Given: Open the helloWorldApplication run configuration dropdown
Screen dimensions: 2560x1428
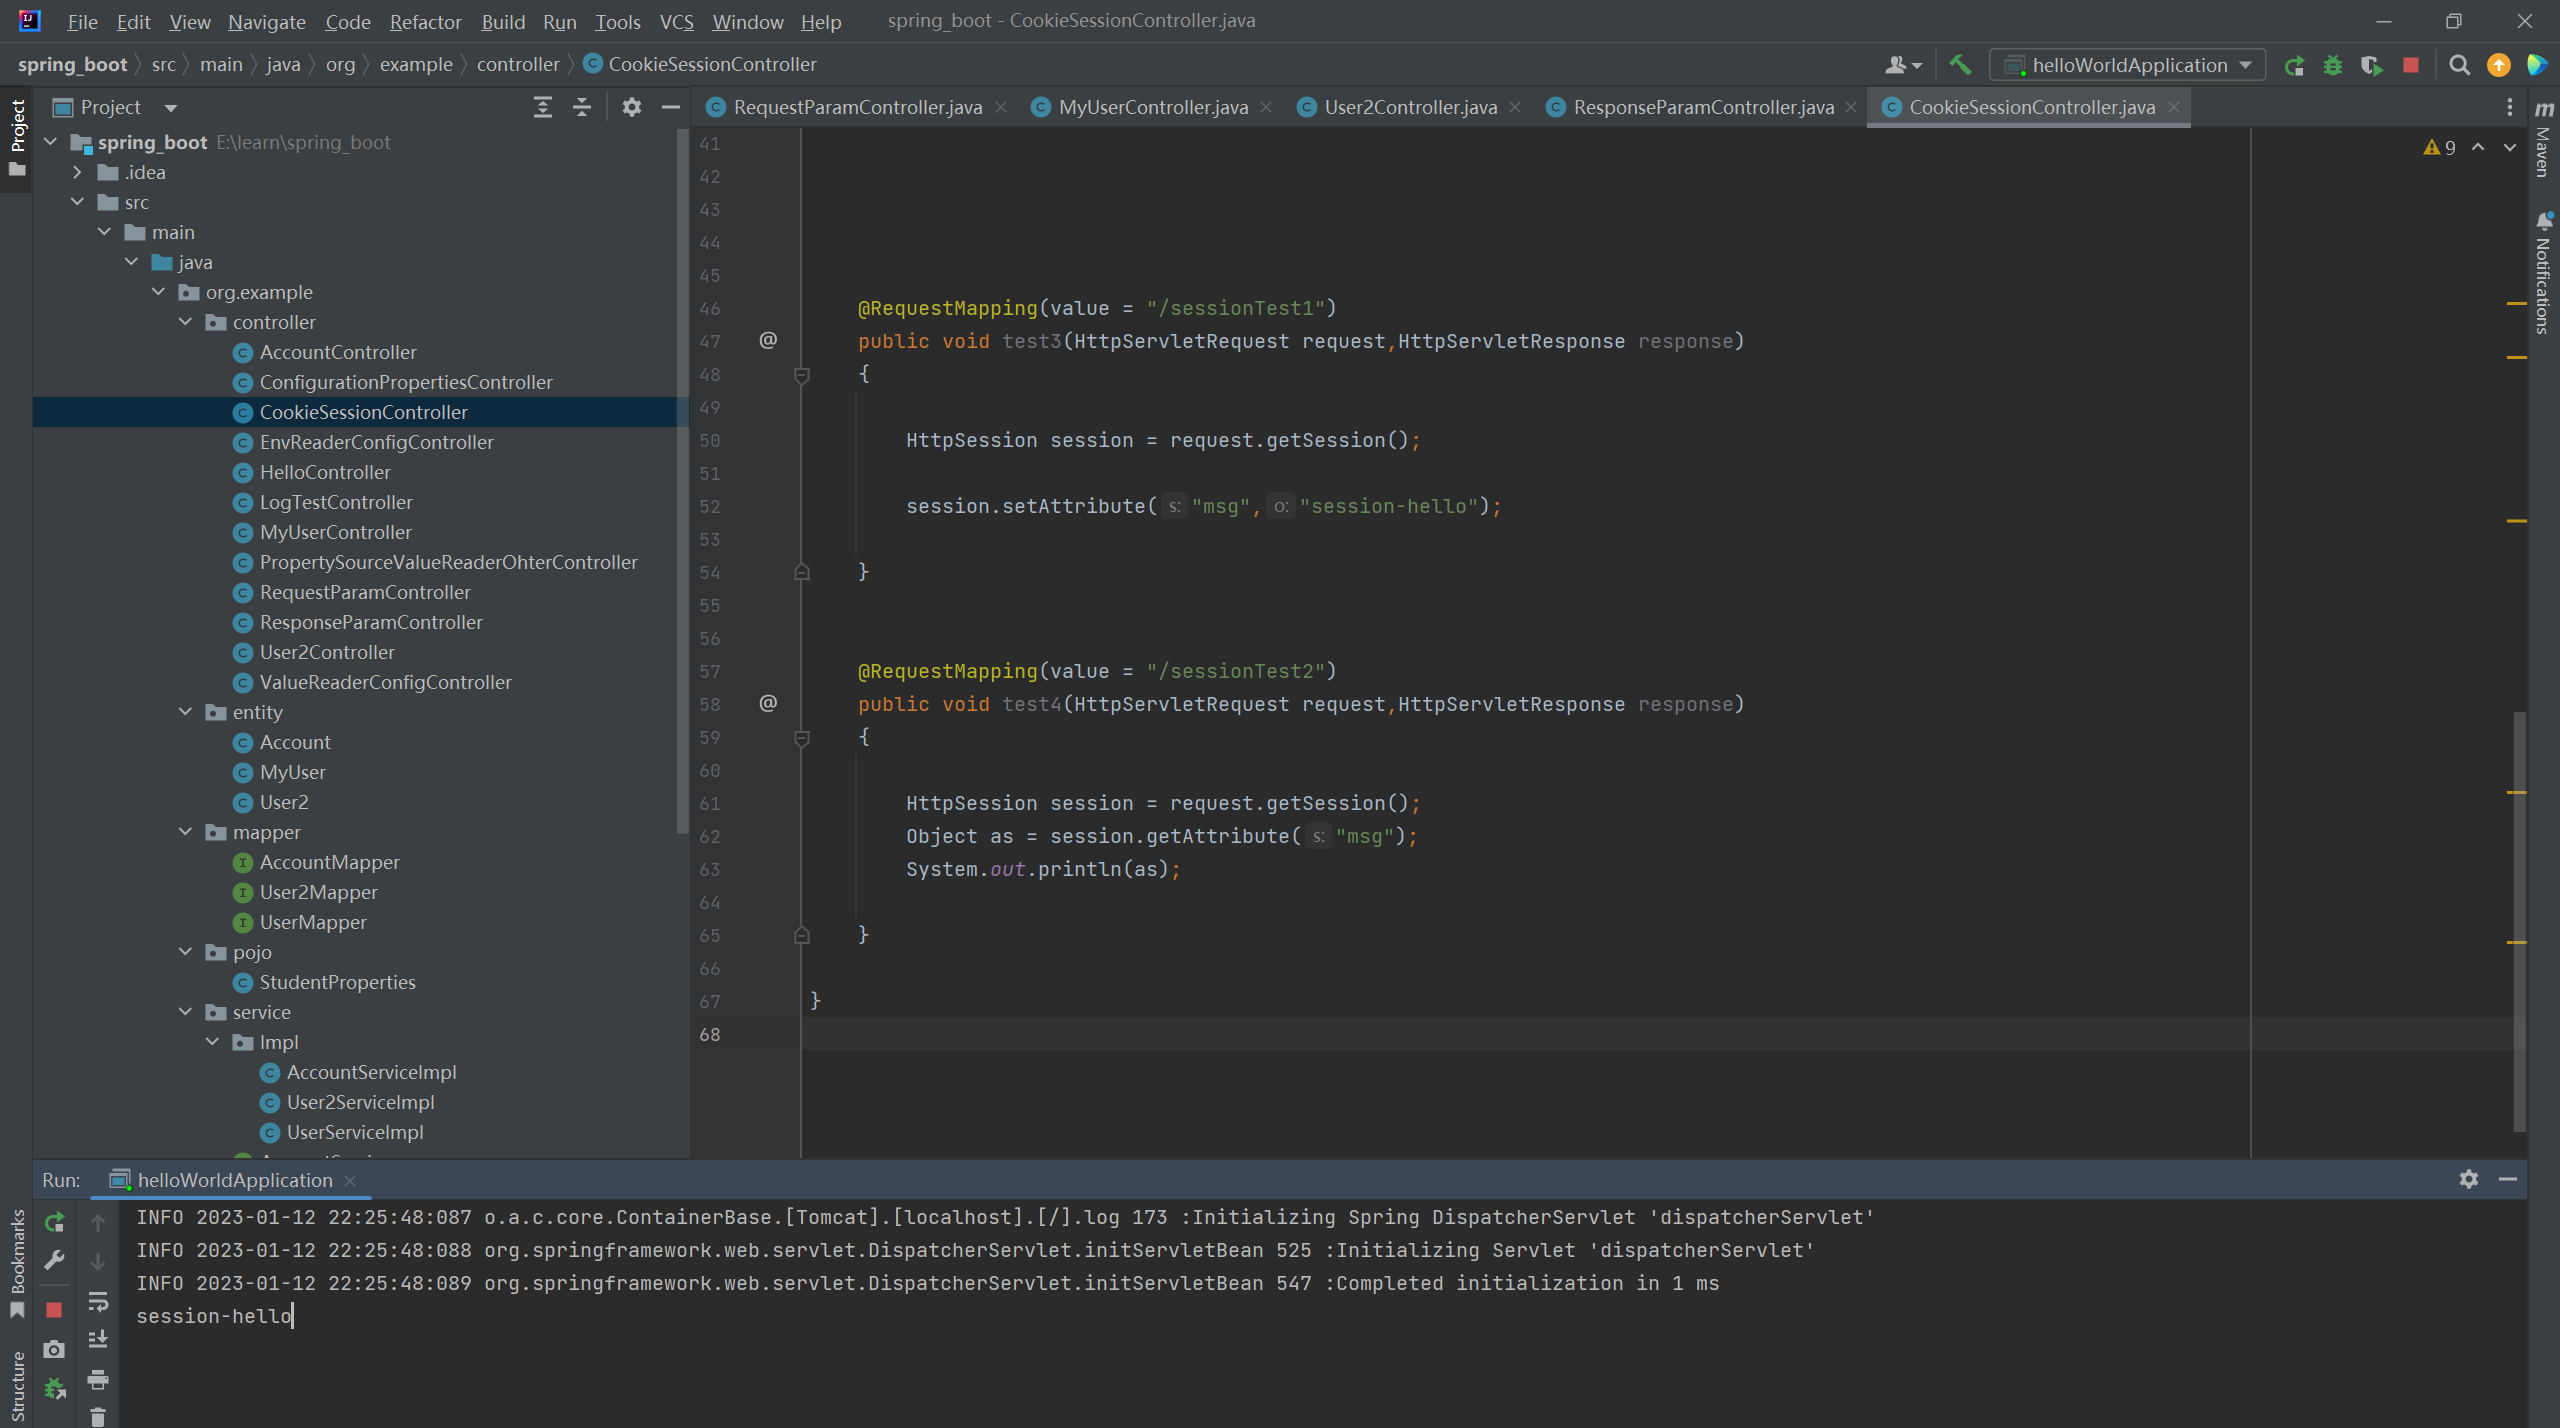Looking at the screenshot, I should [2128, 65].
